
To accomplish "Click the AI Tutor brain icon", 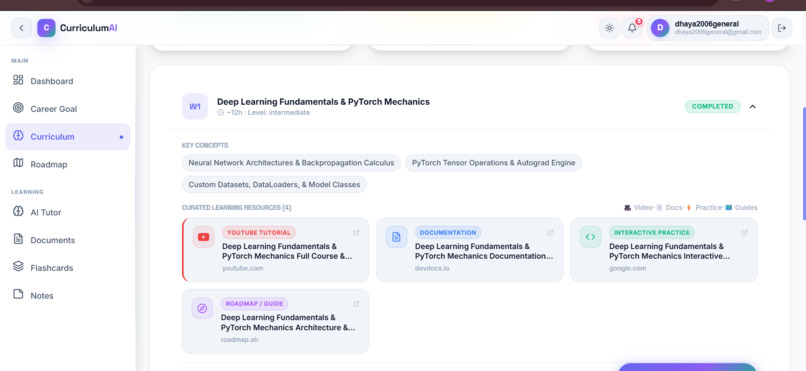I will [x=18, y=211].
